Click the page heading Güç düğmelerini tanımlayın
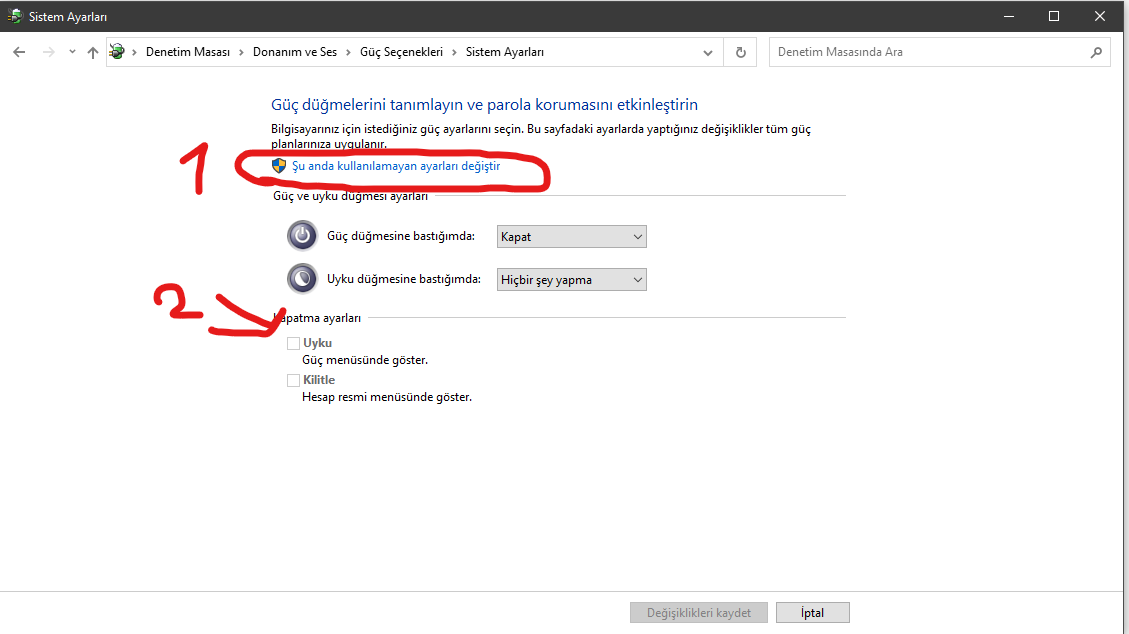This screenshot has width=1129, height=634. pyautogui.click(x=485, y=104)
